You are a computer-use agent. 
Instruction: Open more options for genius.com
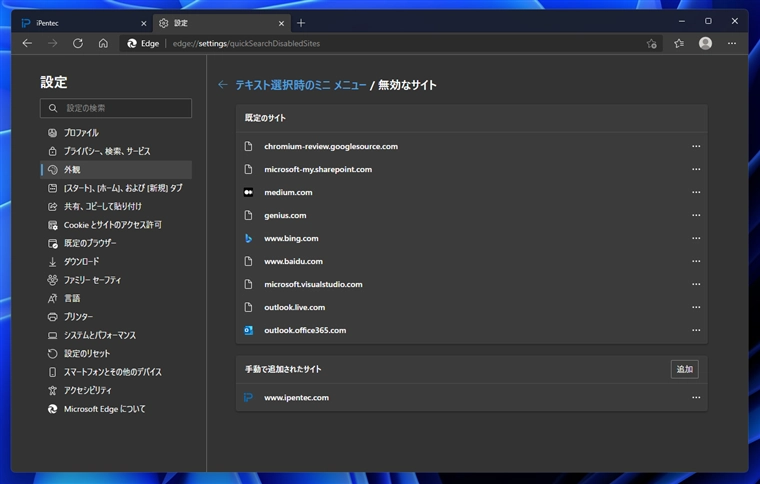pyautogui.click(x=696, y=215)
